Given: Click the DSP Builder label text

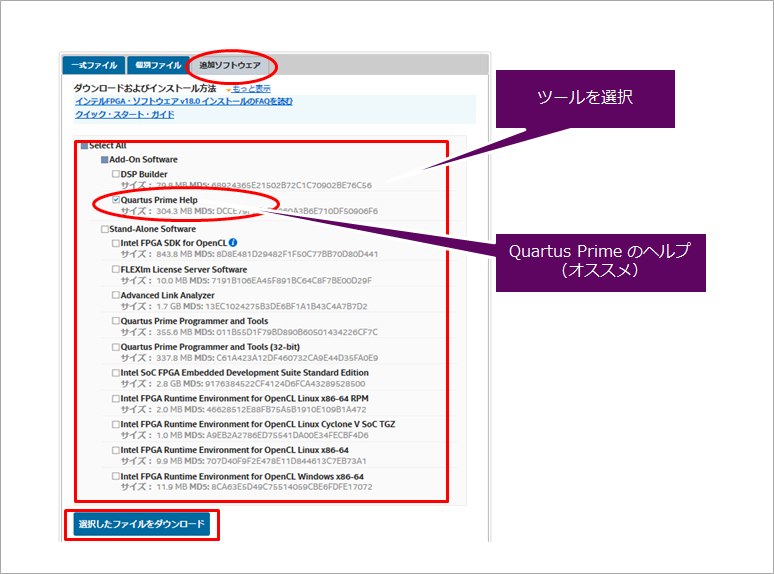Looking at the screenshot, I should [144, 174].
